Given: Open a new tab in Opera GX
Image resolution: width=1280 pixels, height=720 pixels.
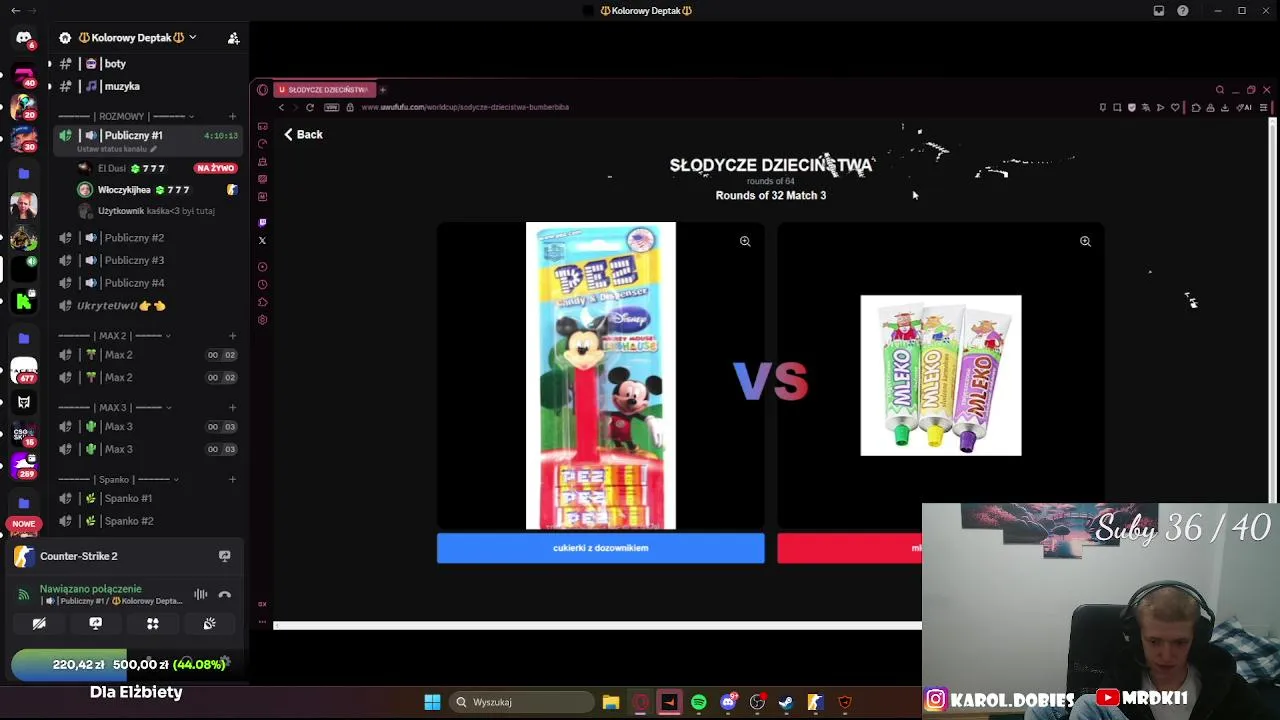Looking at the screenshot, I should tap(382, 90).
